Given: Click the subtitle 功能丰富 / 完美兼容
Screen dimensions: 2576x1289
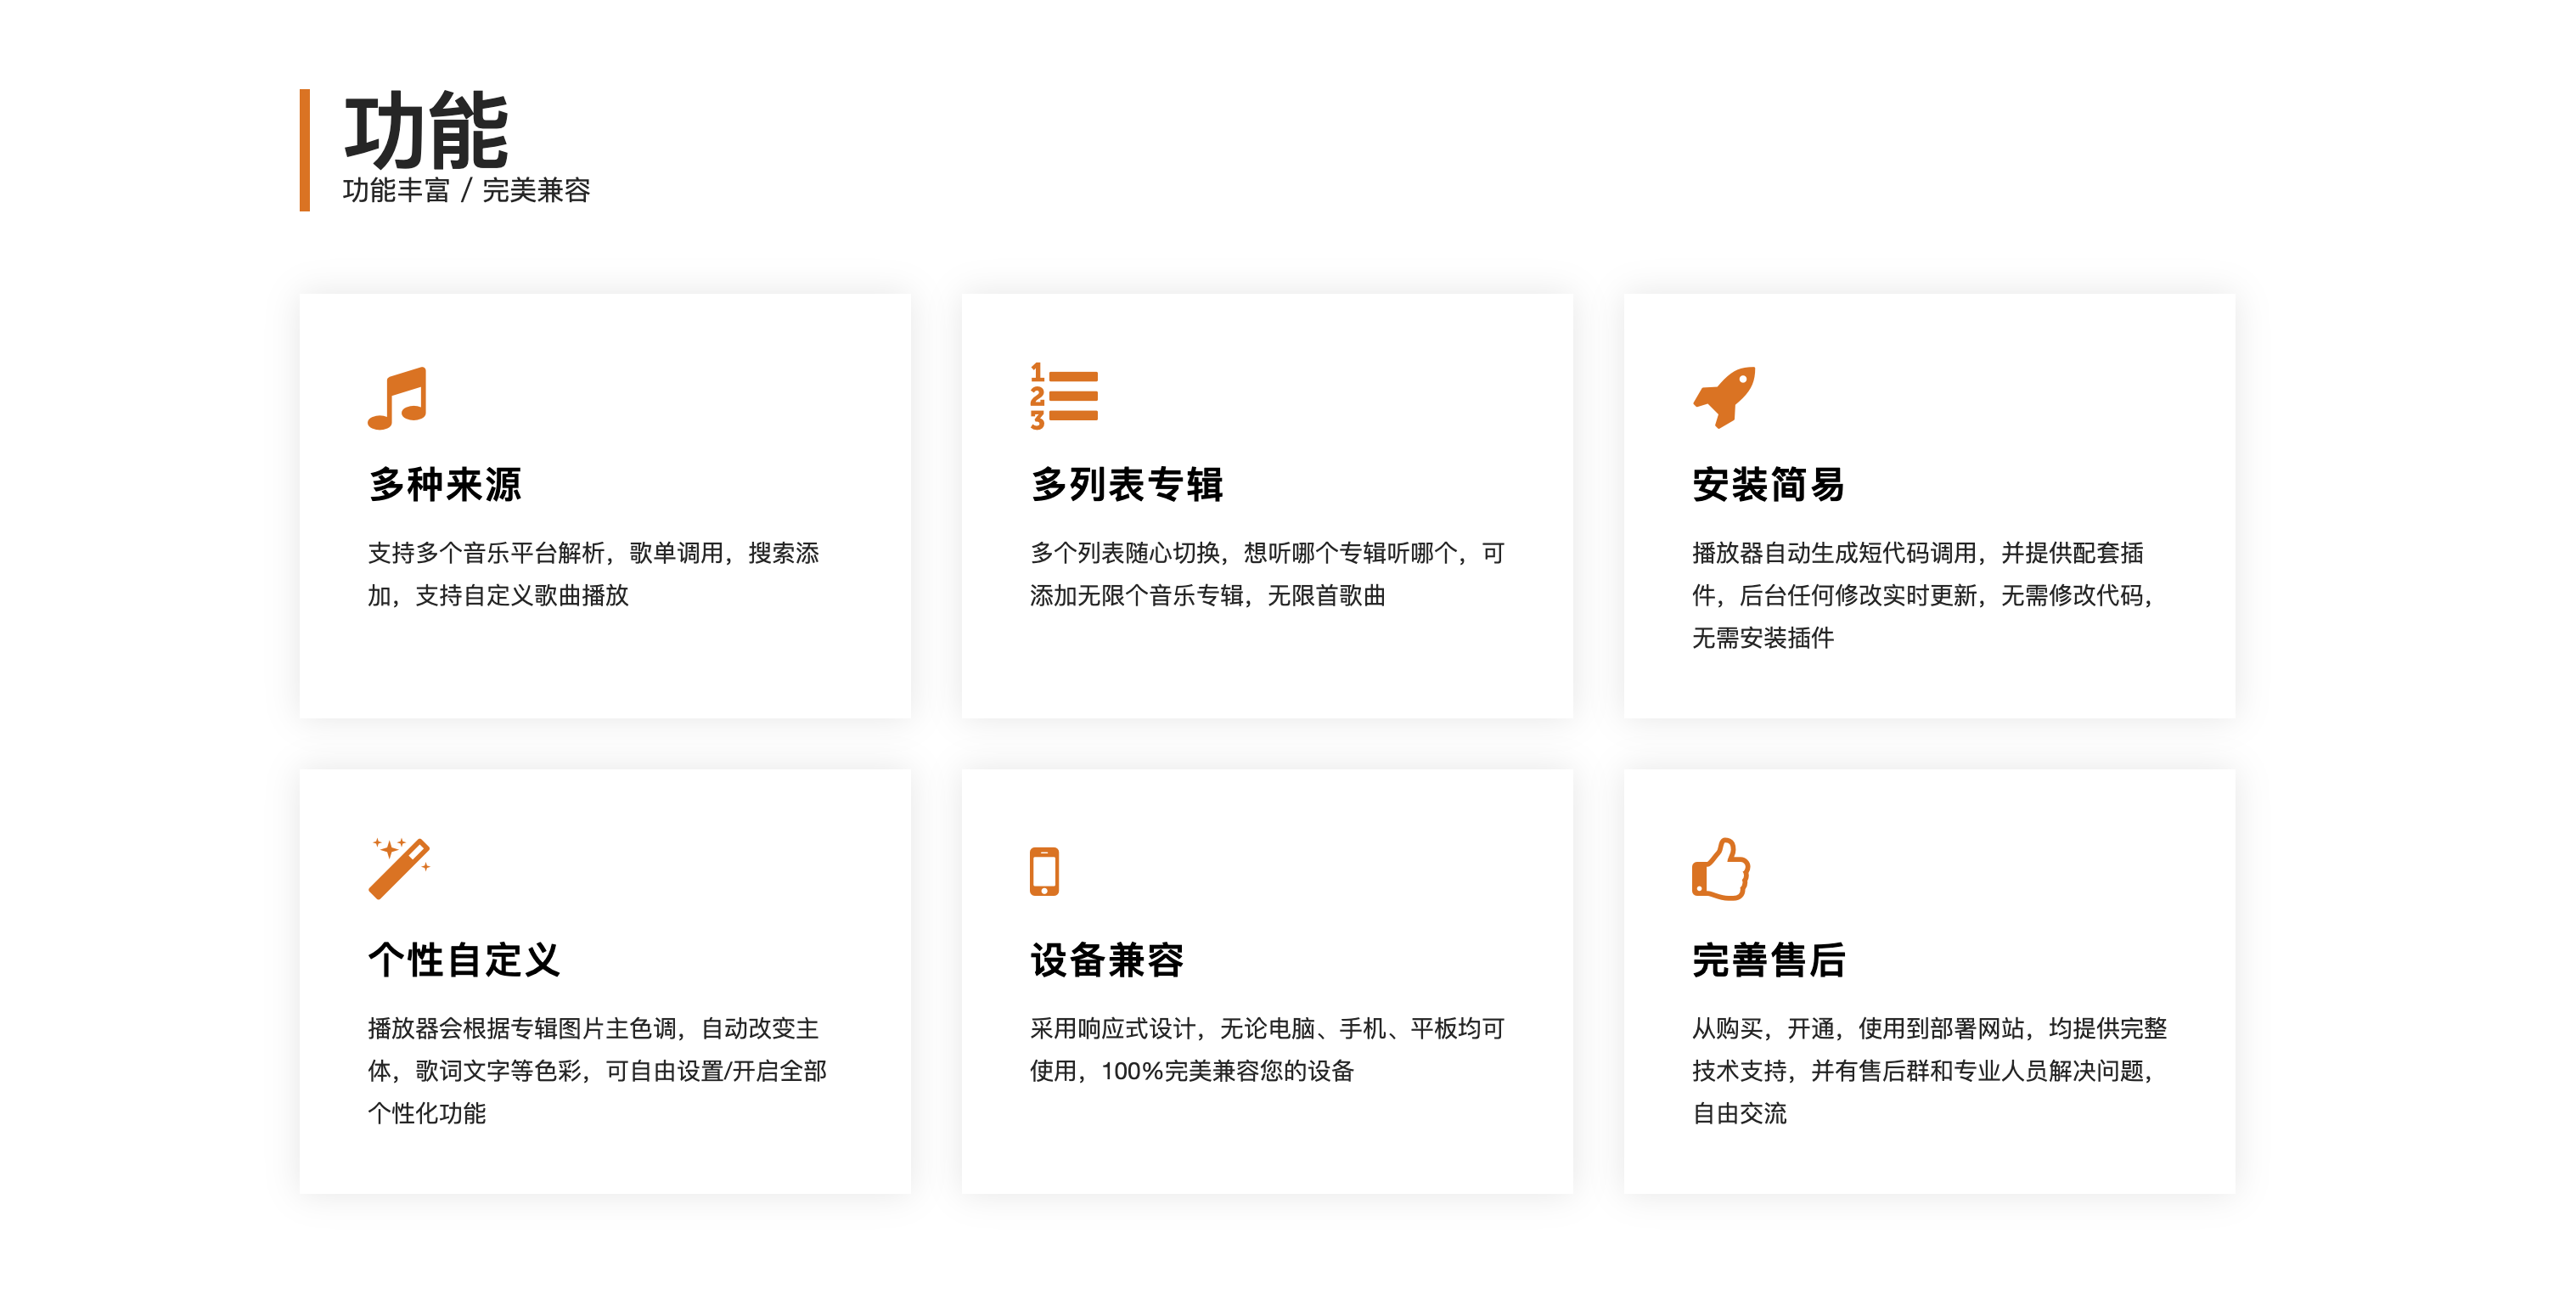Looking at the screenshot, I should (x=466, y=190).
